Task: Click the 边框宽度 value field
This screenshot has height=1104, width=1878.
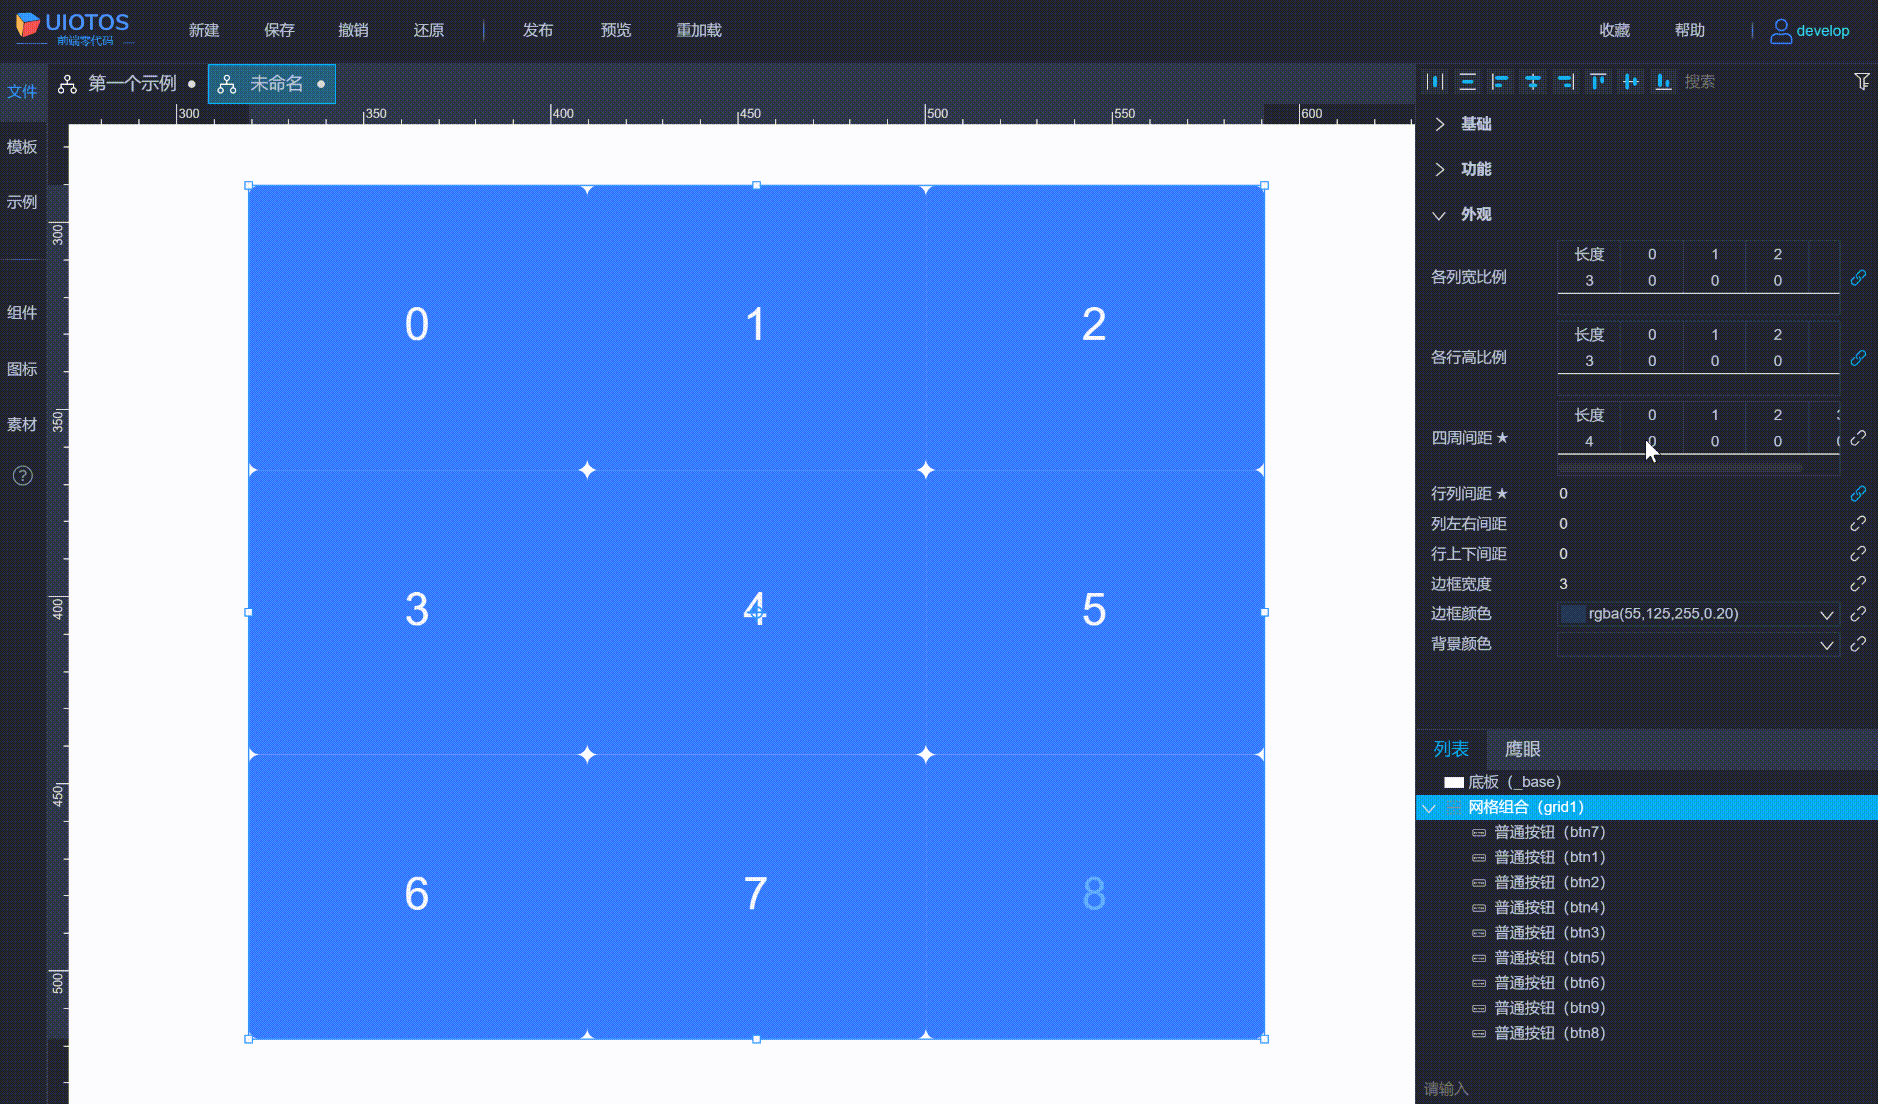Action: click(x=1698, y=584)
